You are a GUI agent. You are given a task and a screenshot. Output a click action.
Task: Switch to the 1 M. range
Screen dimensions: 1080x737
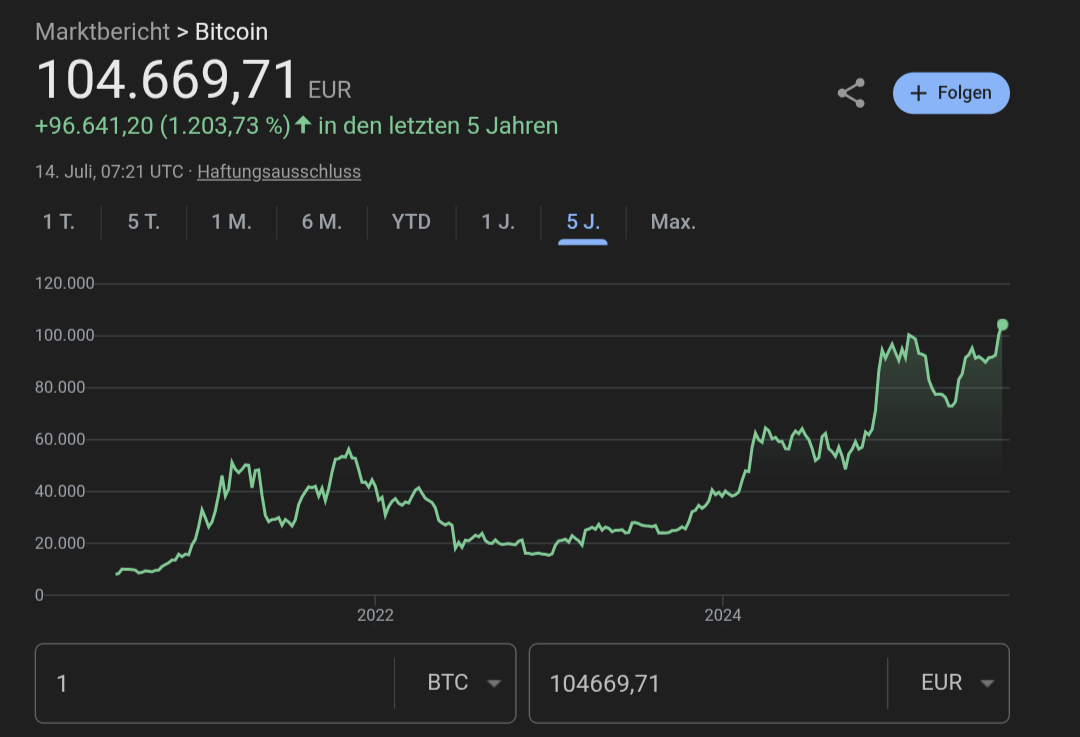coord(231,222)
